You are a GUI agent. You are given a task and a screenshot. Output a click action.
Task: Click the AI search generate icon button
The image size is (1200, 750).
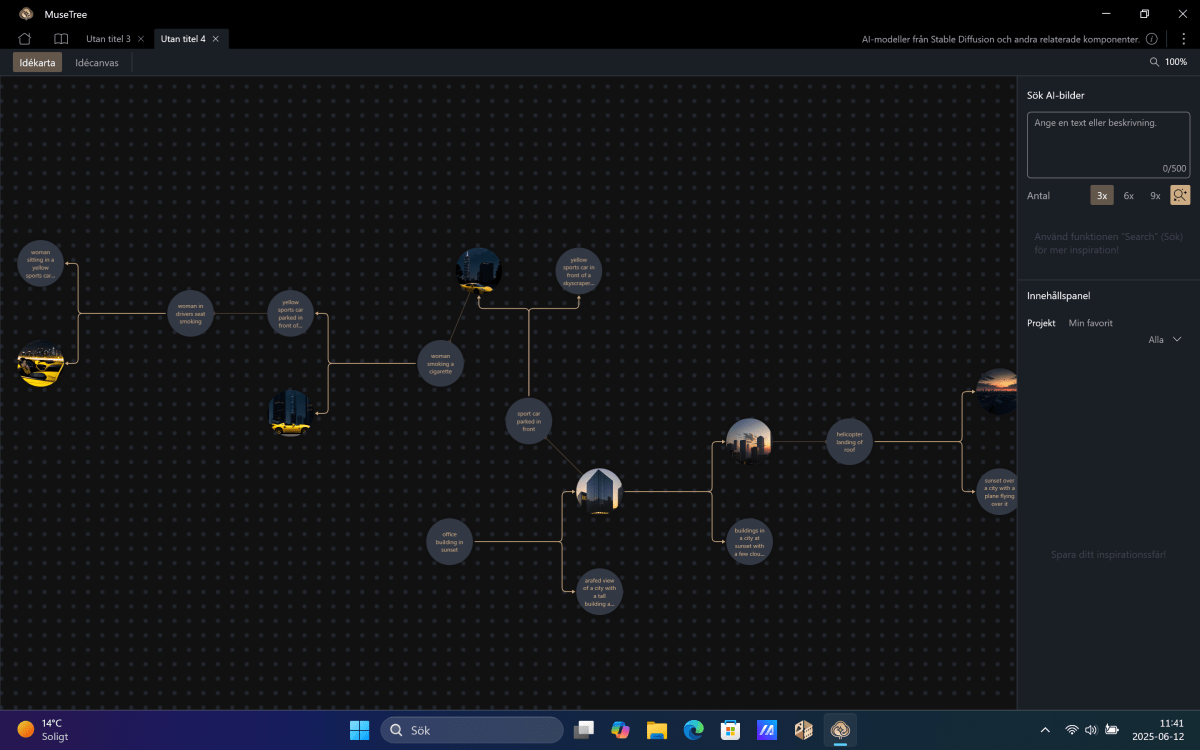(1180, 196)
